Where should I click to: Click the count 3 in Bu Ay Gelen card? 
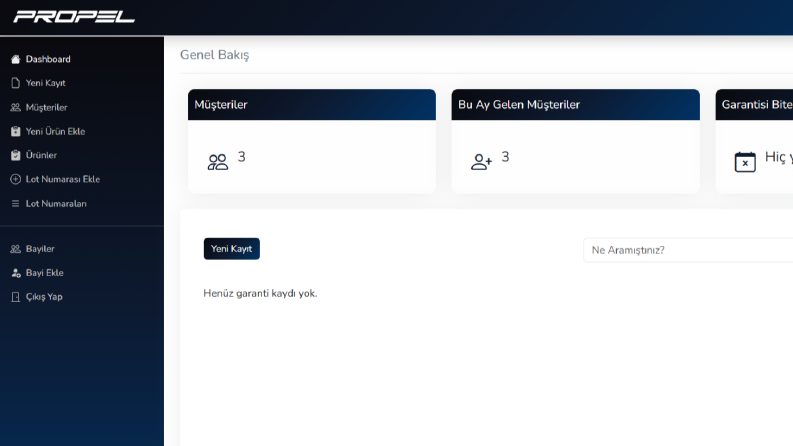[x=505, y=157]
